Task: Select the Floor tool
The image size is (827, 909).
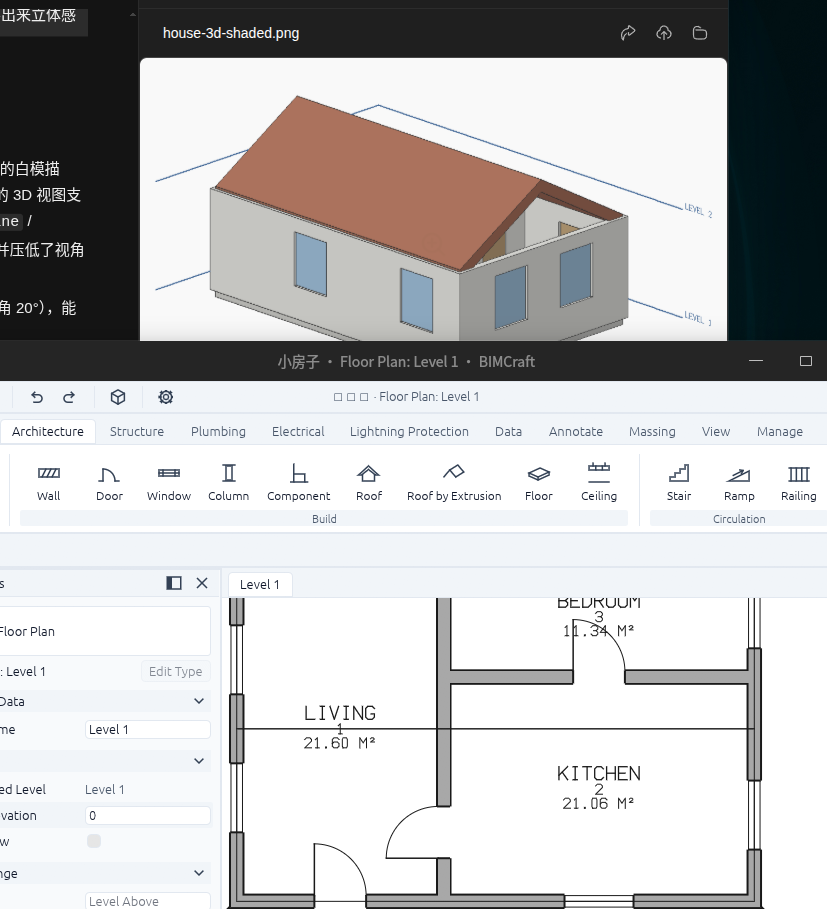Action: 538,482
